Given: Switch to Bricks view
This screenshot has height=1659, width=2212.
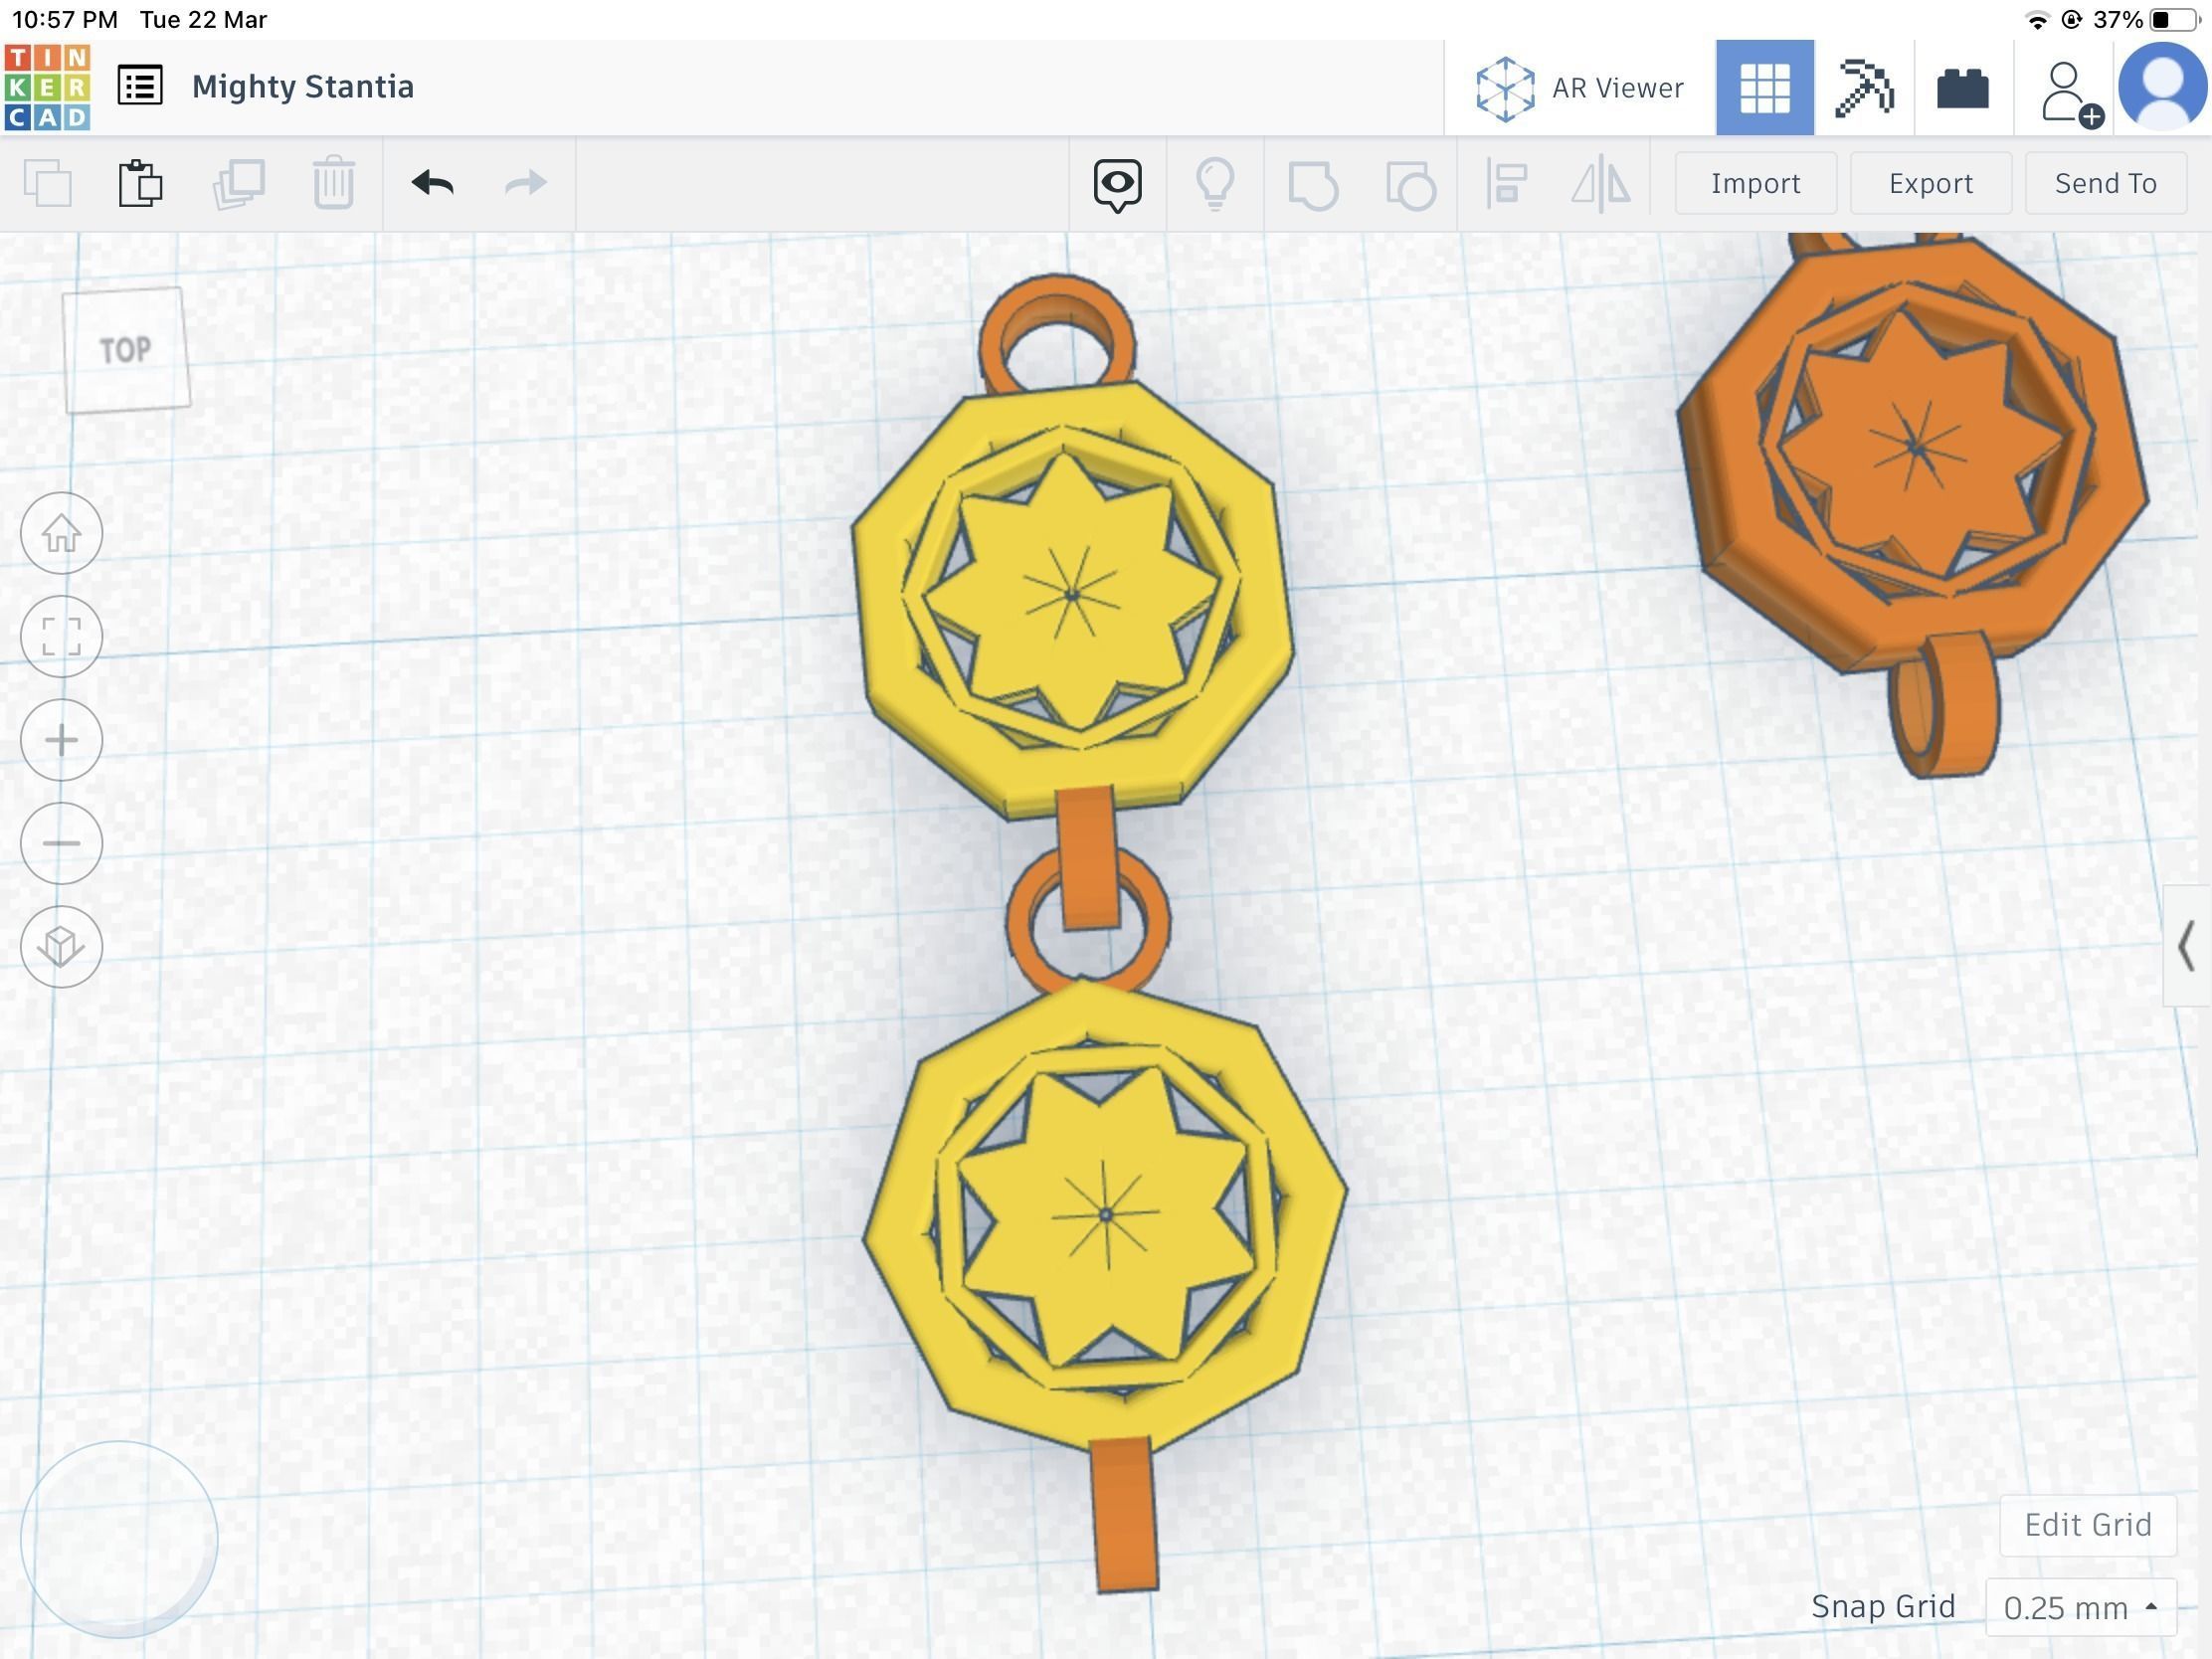Looking at the screenshot, I should (x=1963, y=87).
